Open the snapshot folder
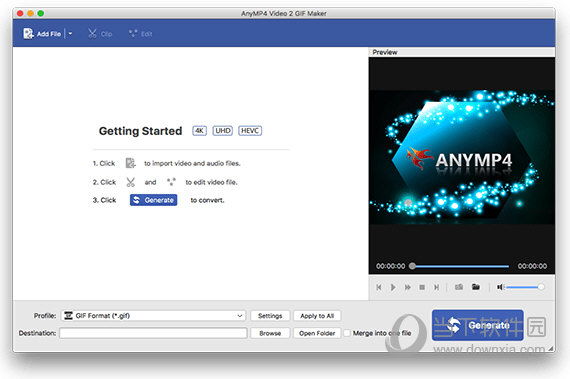The height and width of the screenshot is (379, 570). (x=476, y=287)
